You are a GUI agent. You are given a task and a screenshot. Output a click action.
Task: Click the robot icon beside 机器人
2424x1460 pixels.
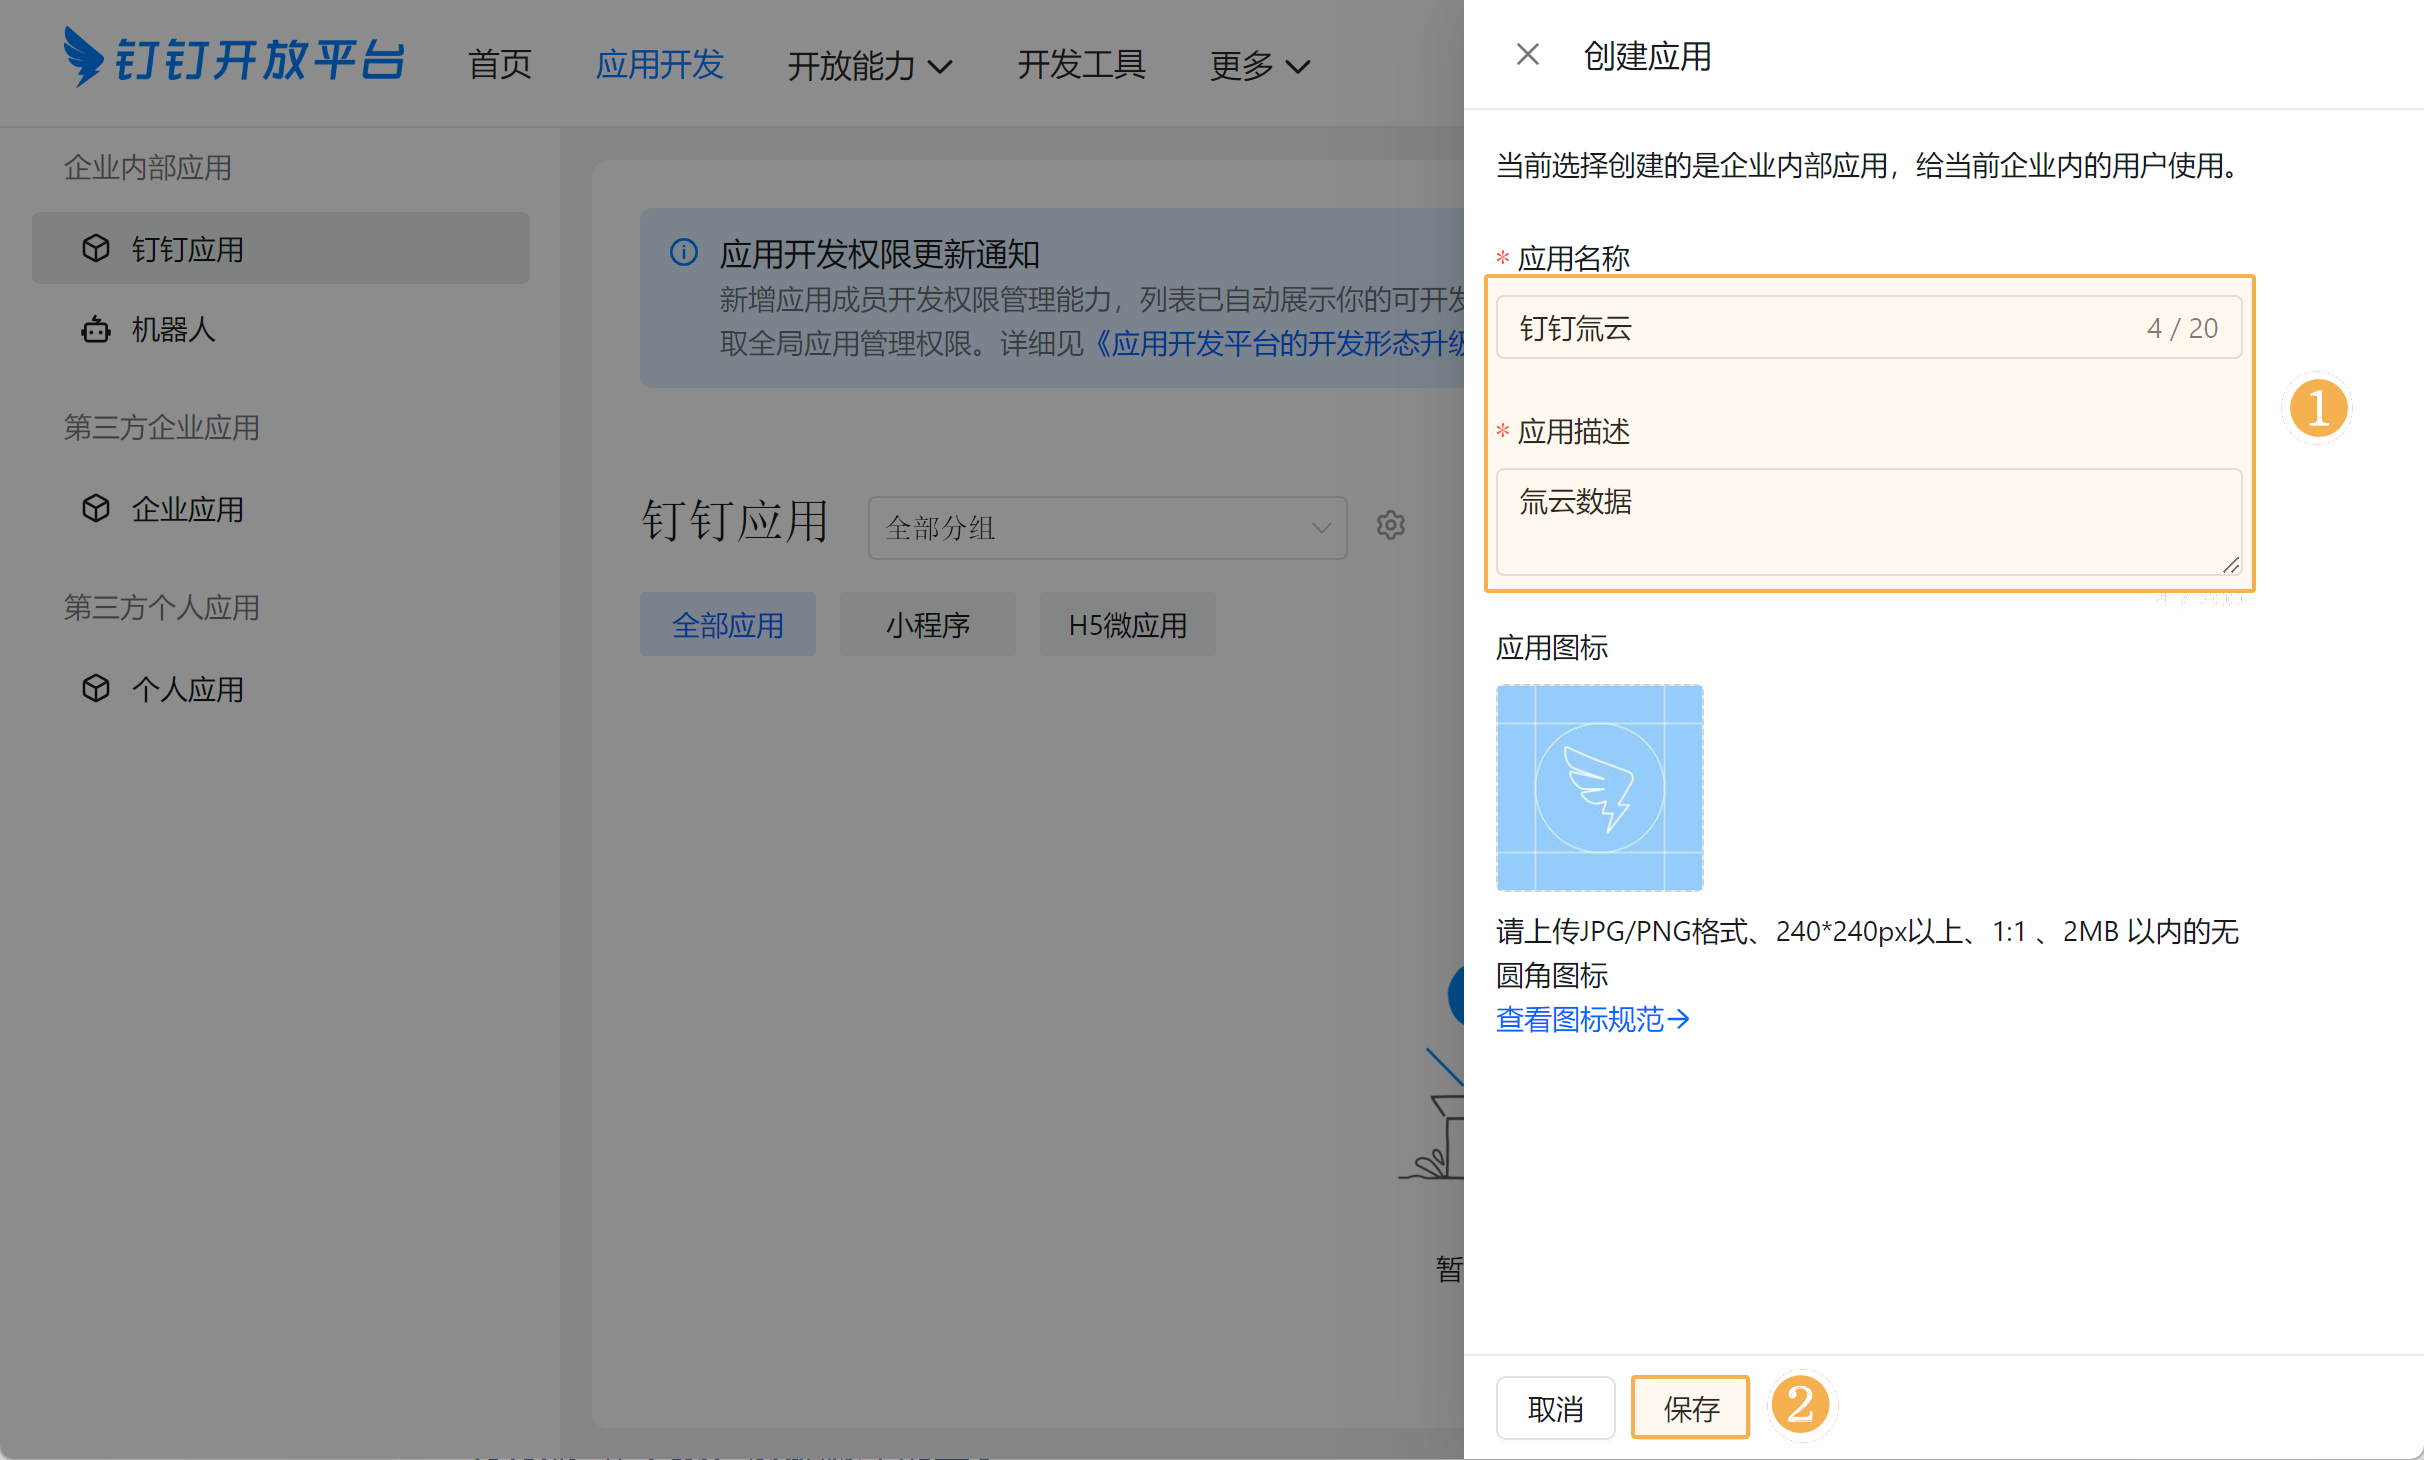tap(96, 329)
